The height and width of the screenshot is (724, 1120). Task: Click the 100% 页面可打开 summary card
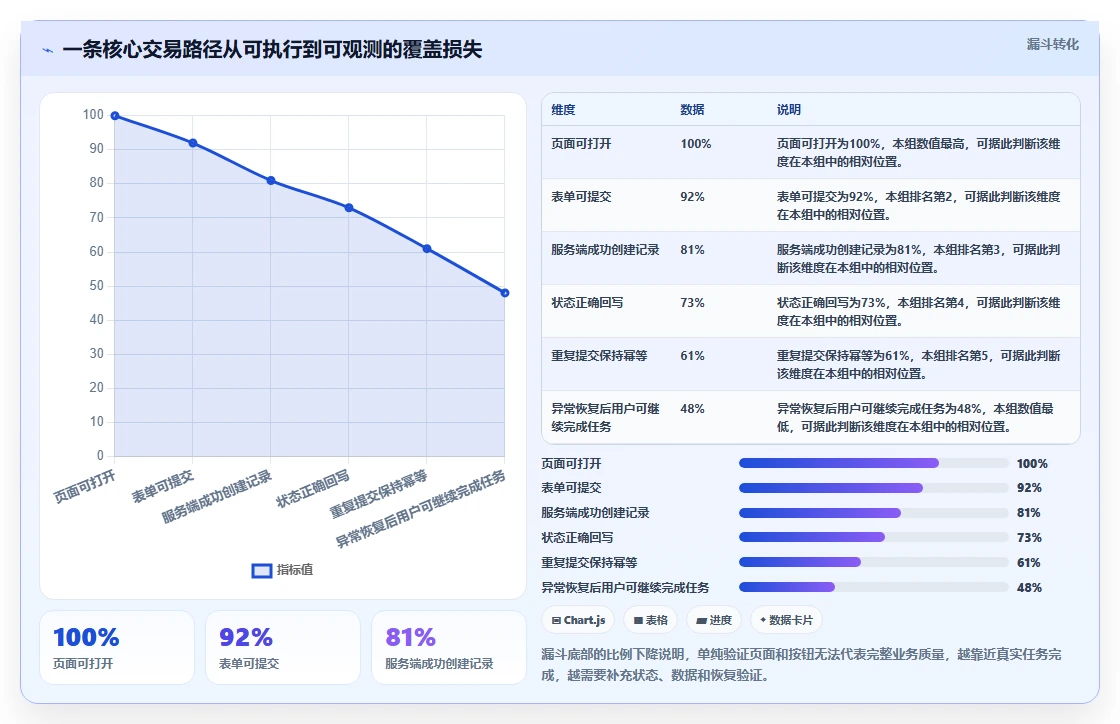(x=117, y=648)
